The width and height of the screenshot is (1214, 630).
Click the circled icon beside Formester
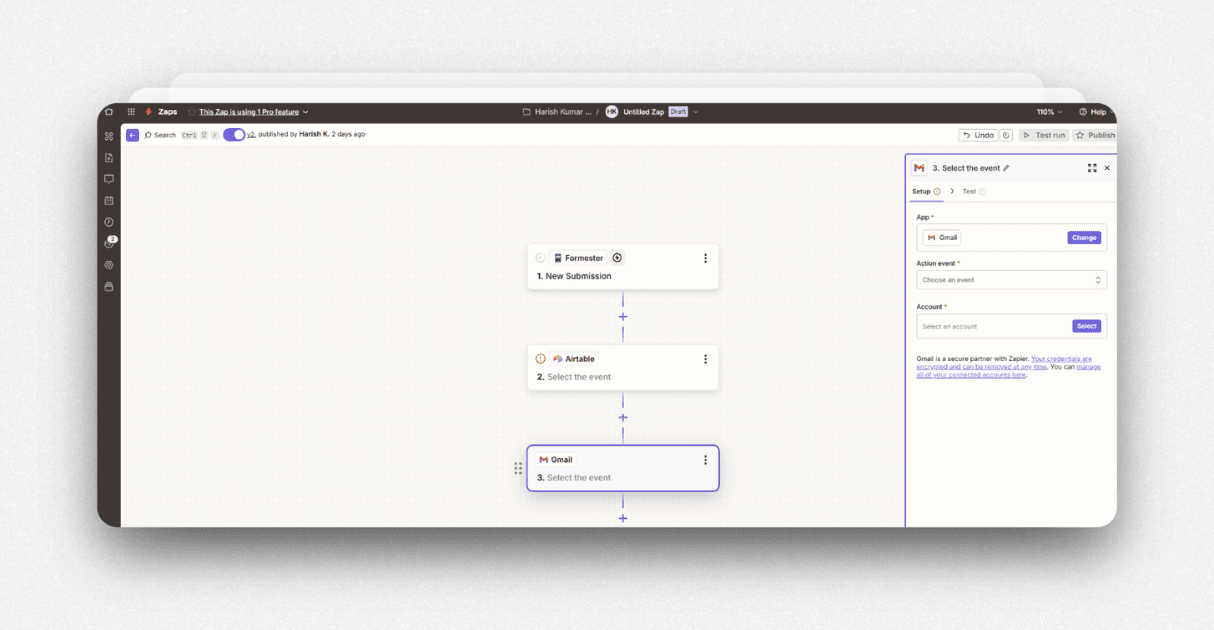(617, 258)
